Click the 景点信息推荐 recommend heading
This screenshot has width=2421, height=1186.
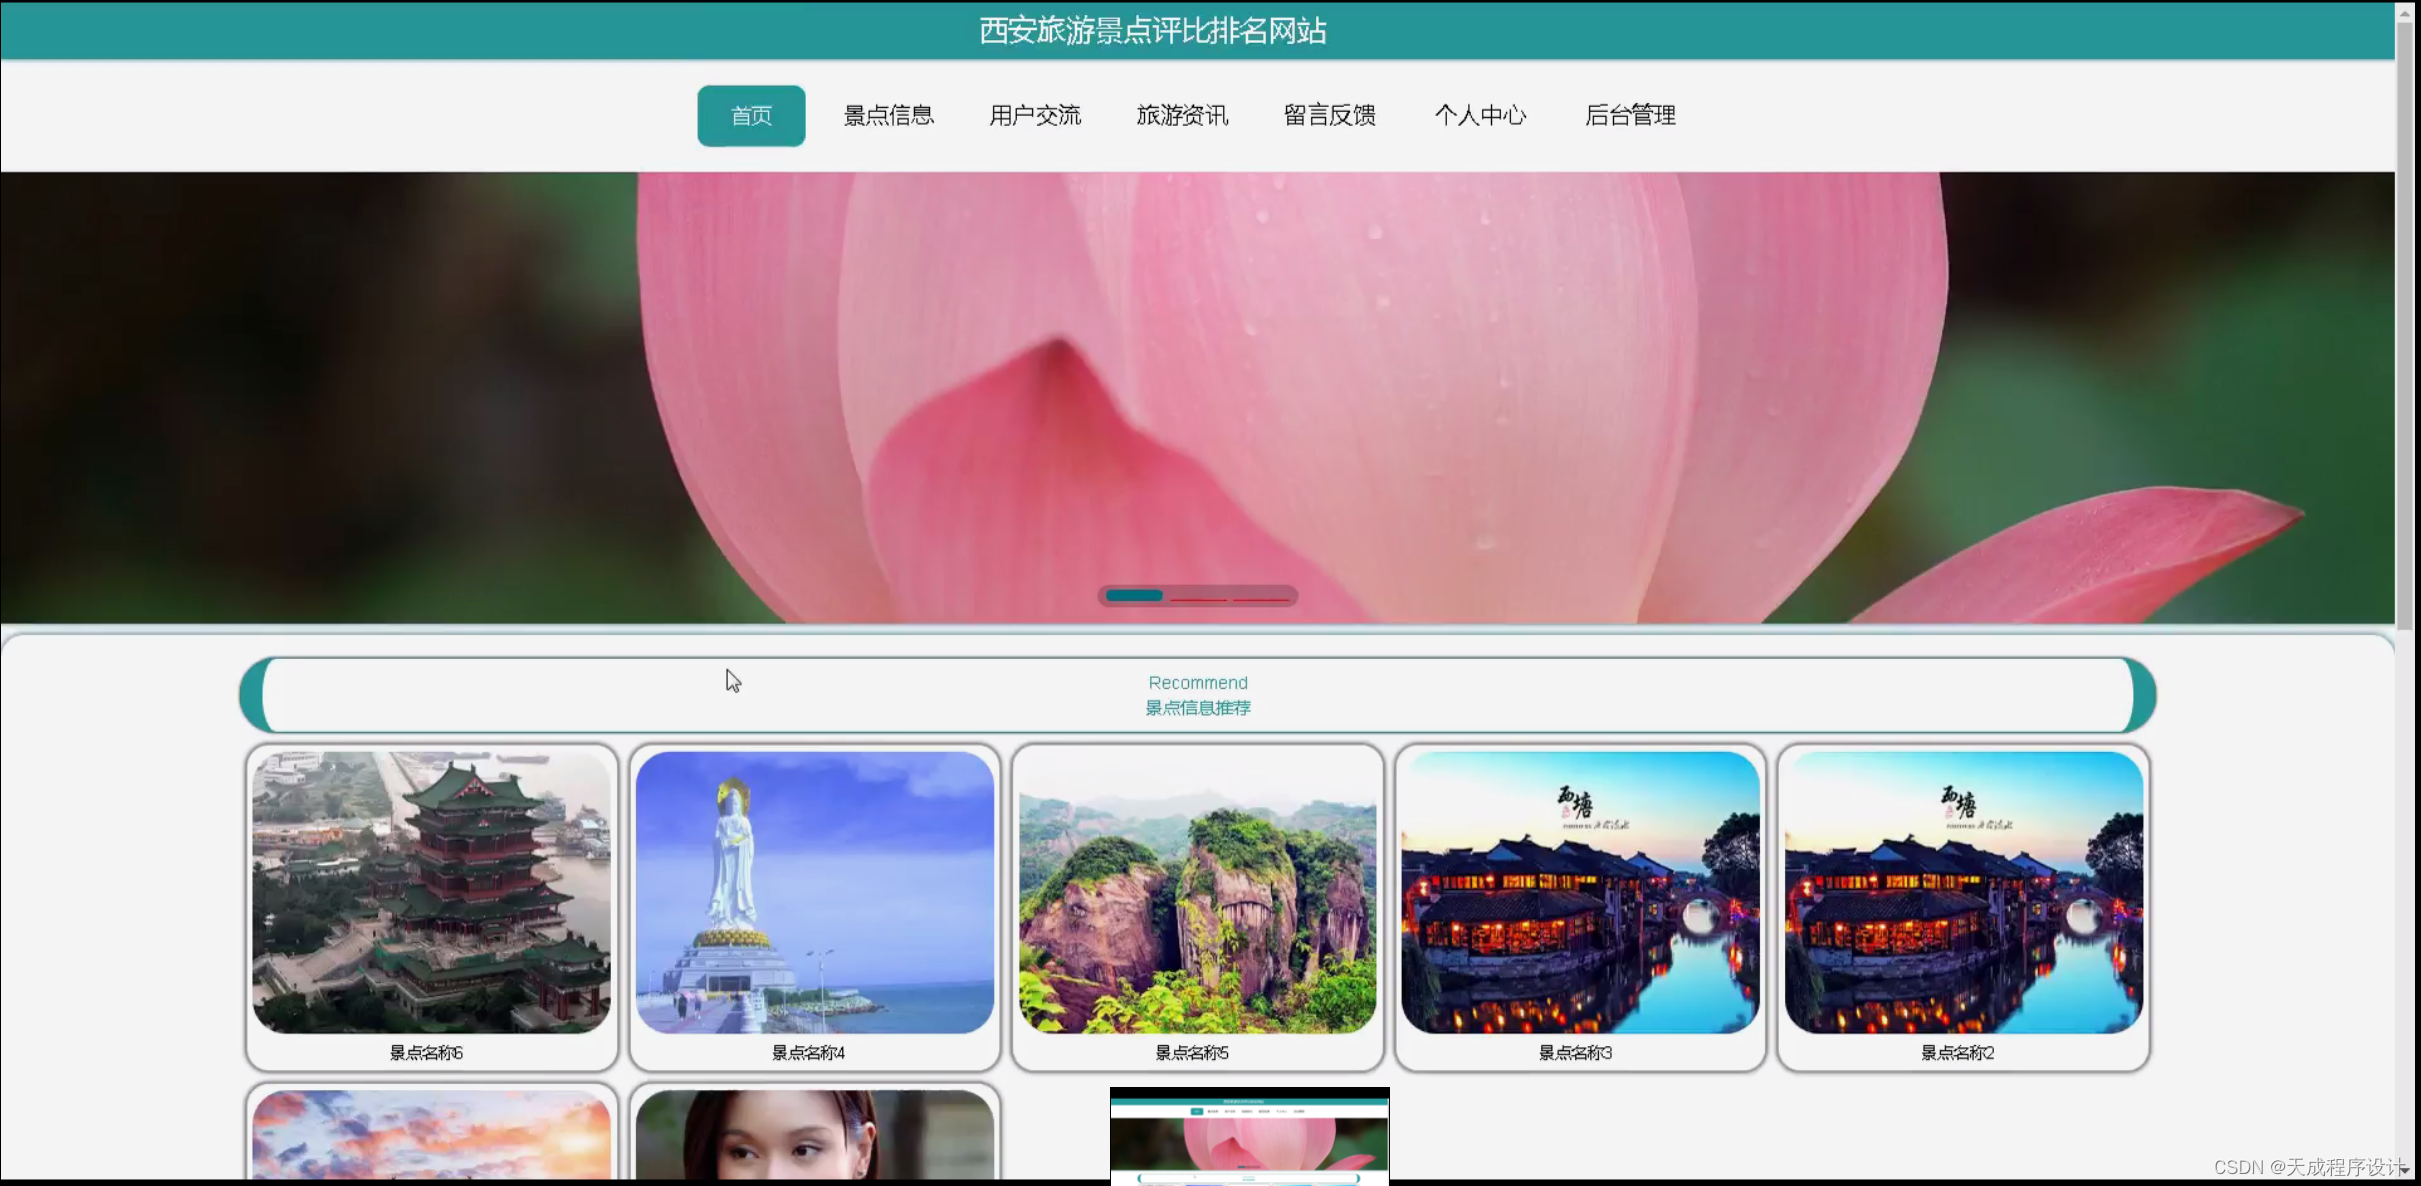click(1197, 707)
